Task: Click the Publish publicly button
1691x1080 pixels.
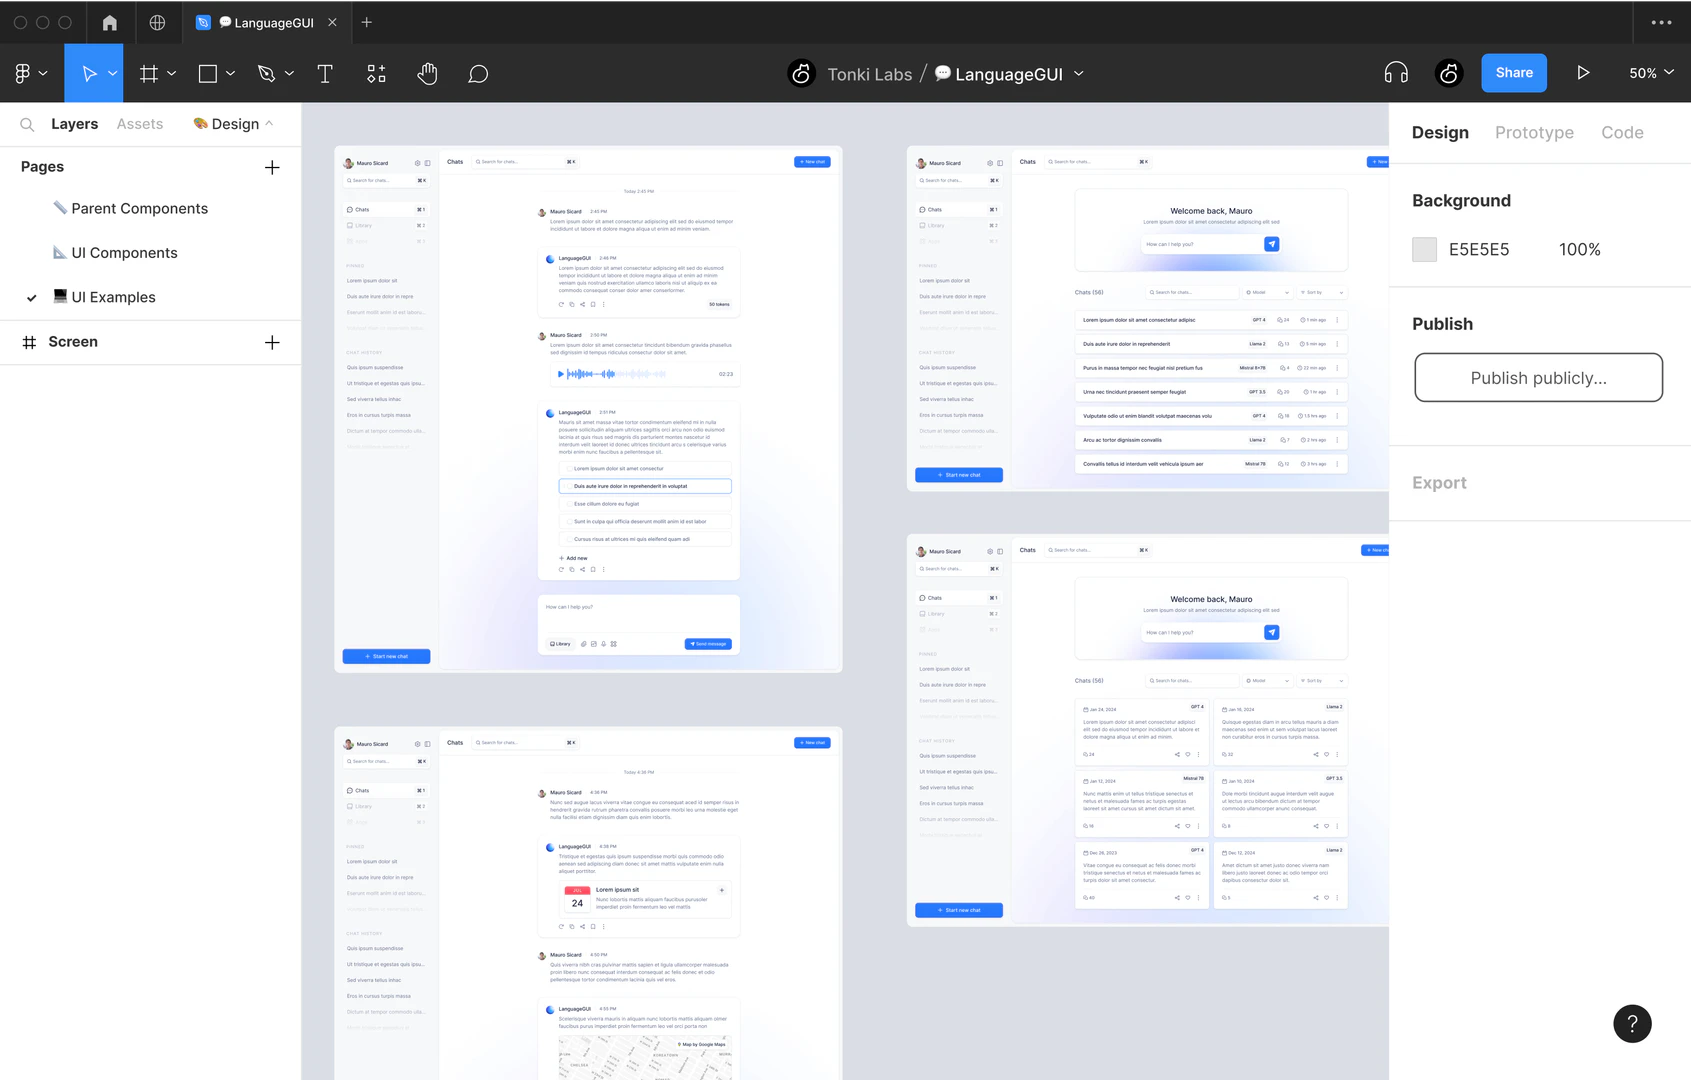Action: pyautogui.click(x=1538, y=377)
